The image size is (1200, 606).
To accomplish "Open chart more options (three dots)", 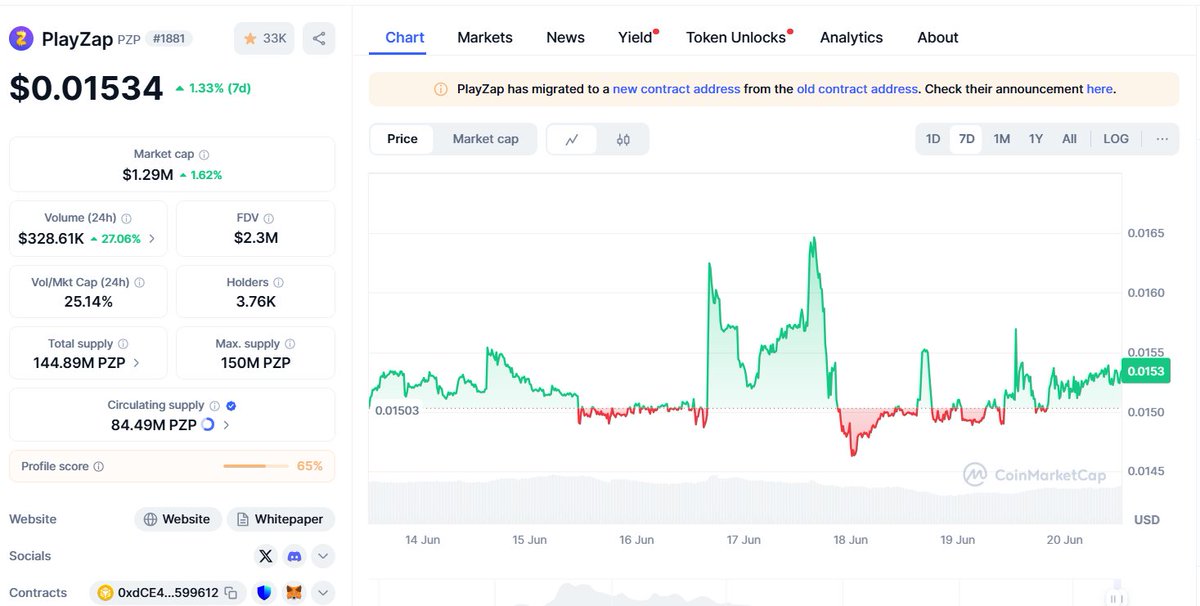I will (x=1162, y=139).
